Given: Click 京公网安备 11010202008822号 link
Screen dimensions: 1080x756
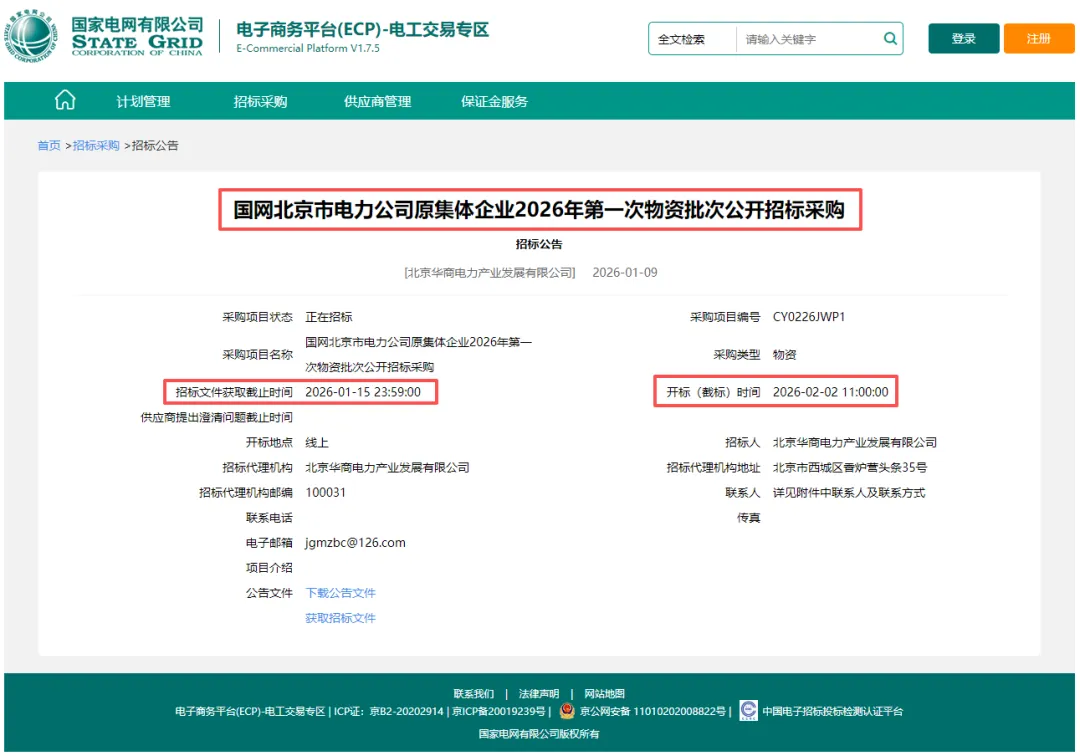Looking at the screenshot, I should 652,711.
